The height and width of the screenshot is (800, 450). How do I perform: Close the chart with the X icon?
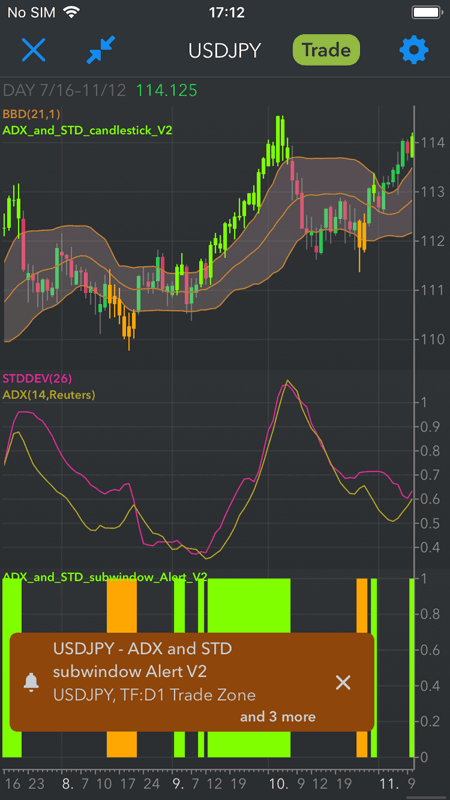[34, 50]
